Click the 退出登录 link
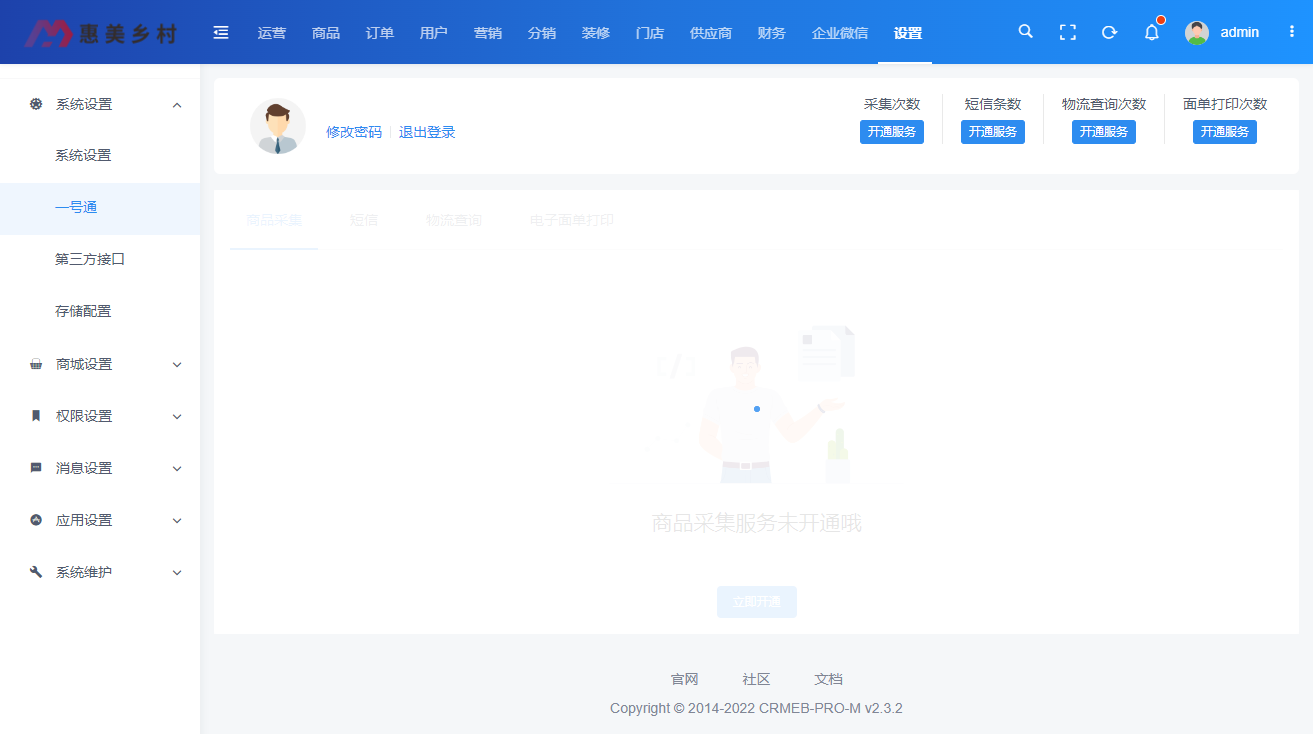The image size is (1313, 734). click(x=427, y=132)
